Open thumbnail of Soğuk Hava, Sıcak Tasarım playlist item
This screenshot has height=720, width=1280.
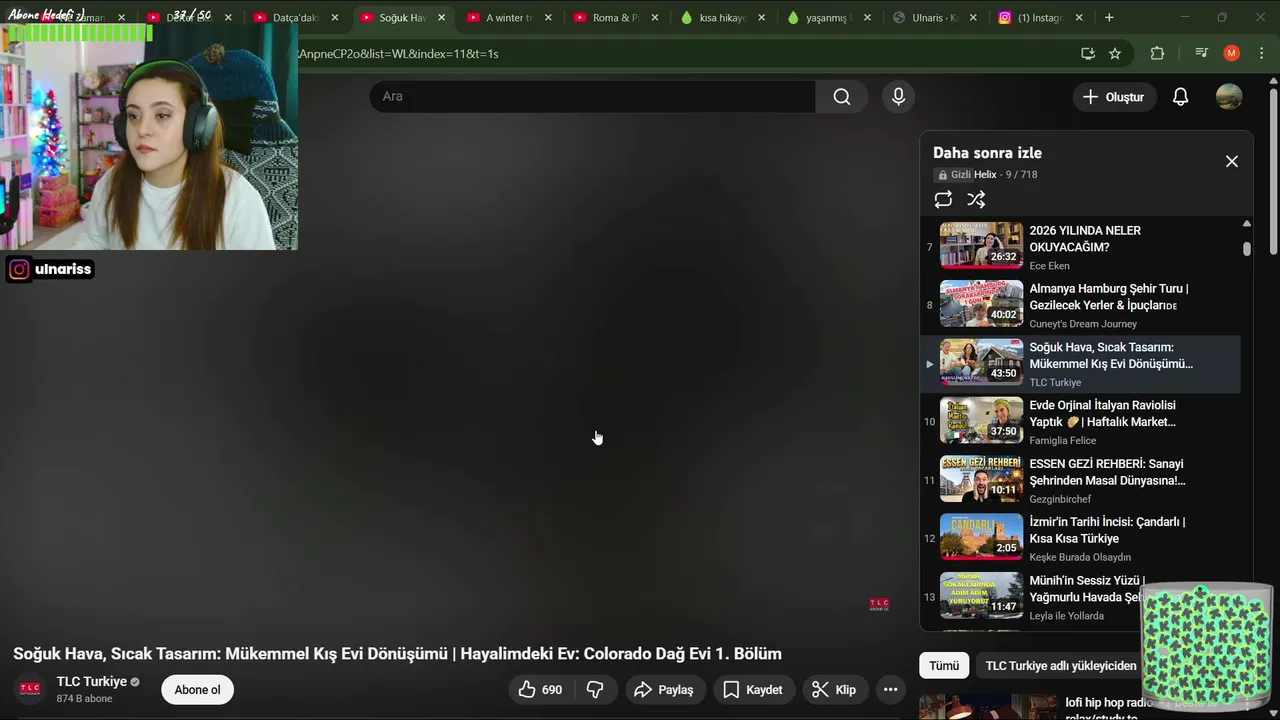(981, 362)
